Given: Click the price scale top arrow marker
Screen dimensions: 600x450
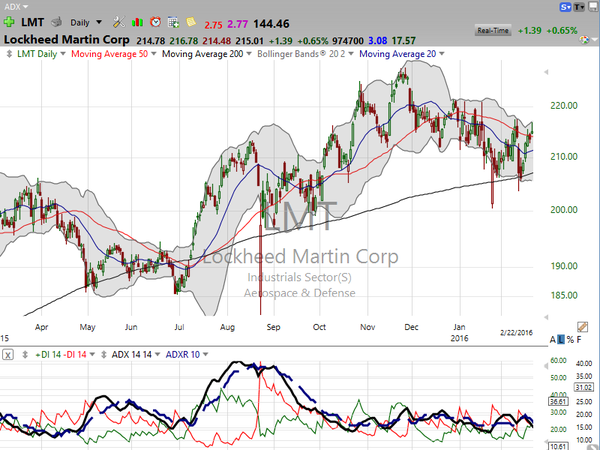Looking at the screenshot, I should tap(546, 72).
